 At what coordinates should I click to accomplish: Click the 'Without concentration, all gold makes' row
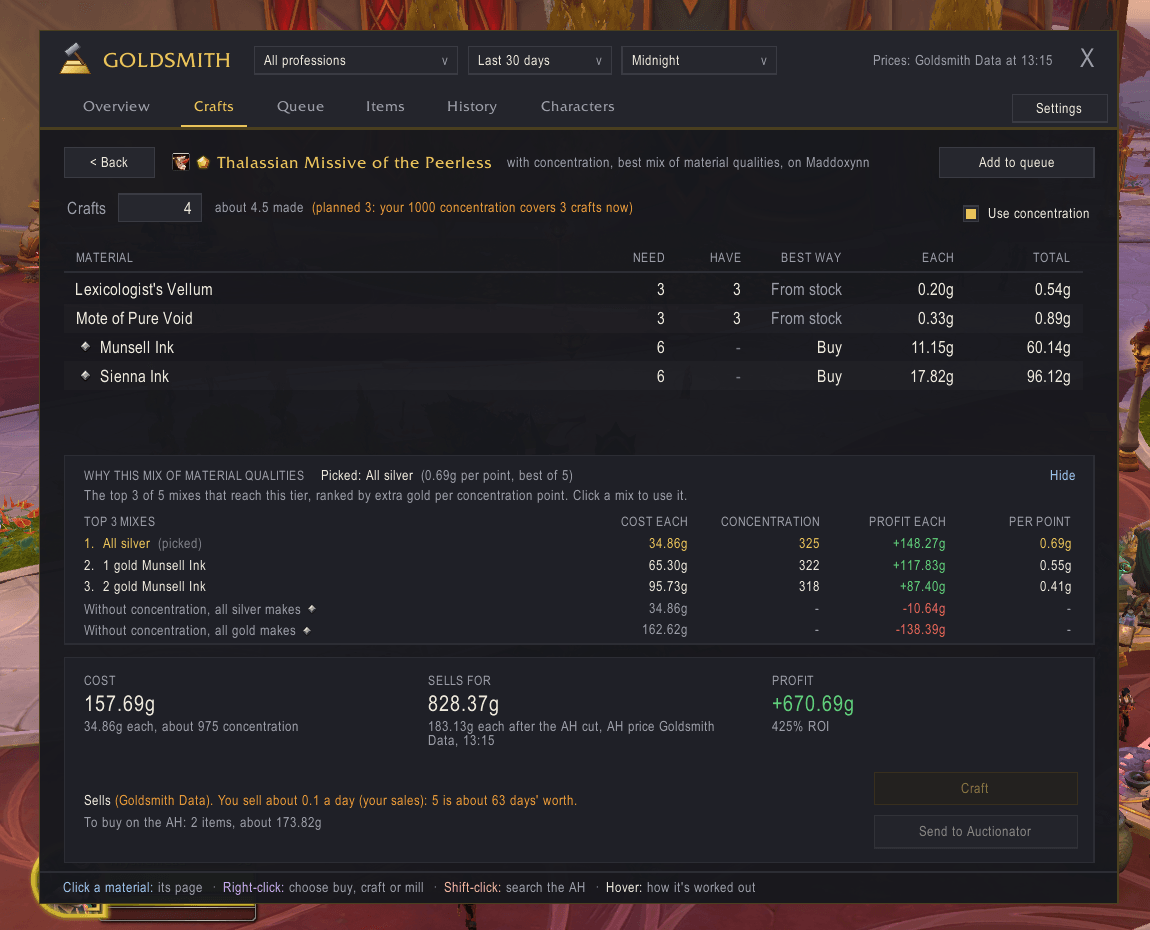577,630
